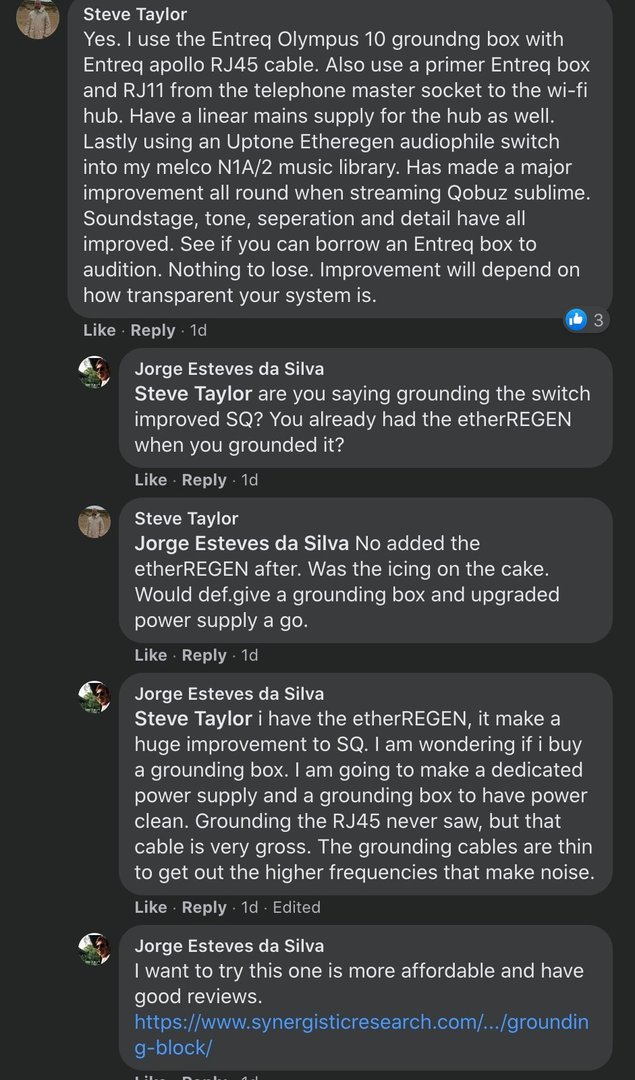This screenshot has height=1080, width=635.
Task: Click the Jorge Esteves da Silva mention in Steve's reply
Action: click(241, 544)
